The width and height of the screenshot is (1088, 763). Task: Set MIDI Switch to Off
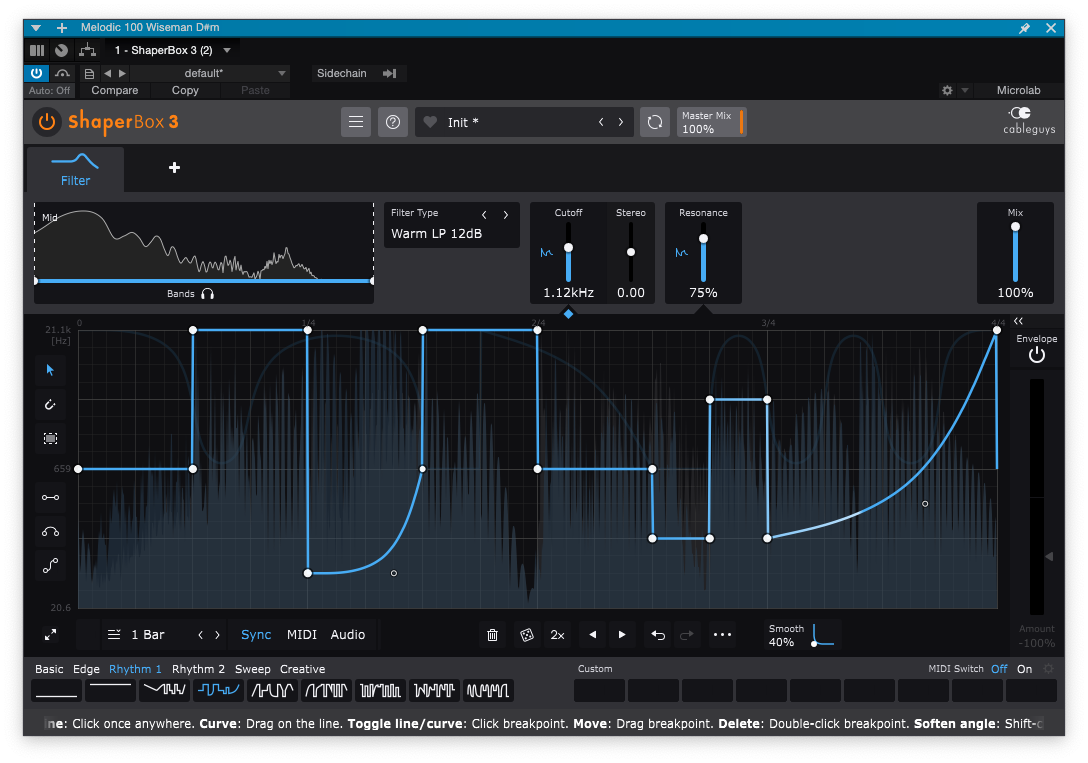click(999, 669)
